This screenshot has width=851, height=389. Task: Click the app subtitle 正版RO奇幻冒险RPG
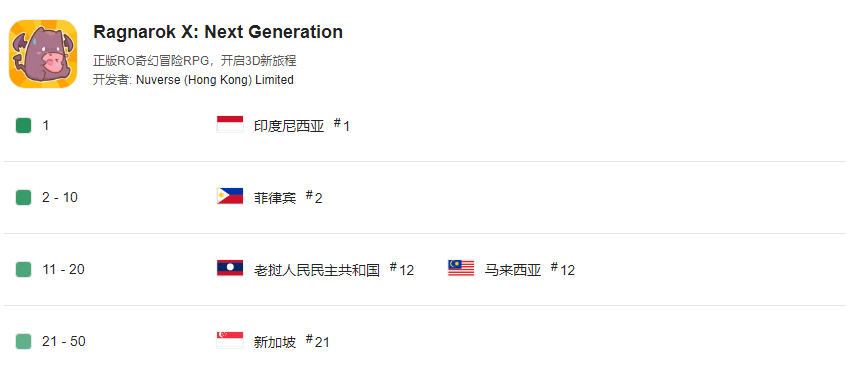click(x=153, y=61)
